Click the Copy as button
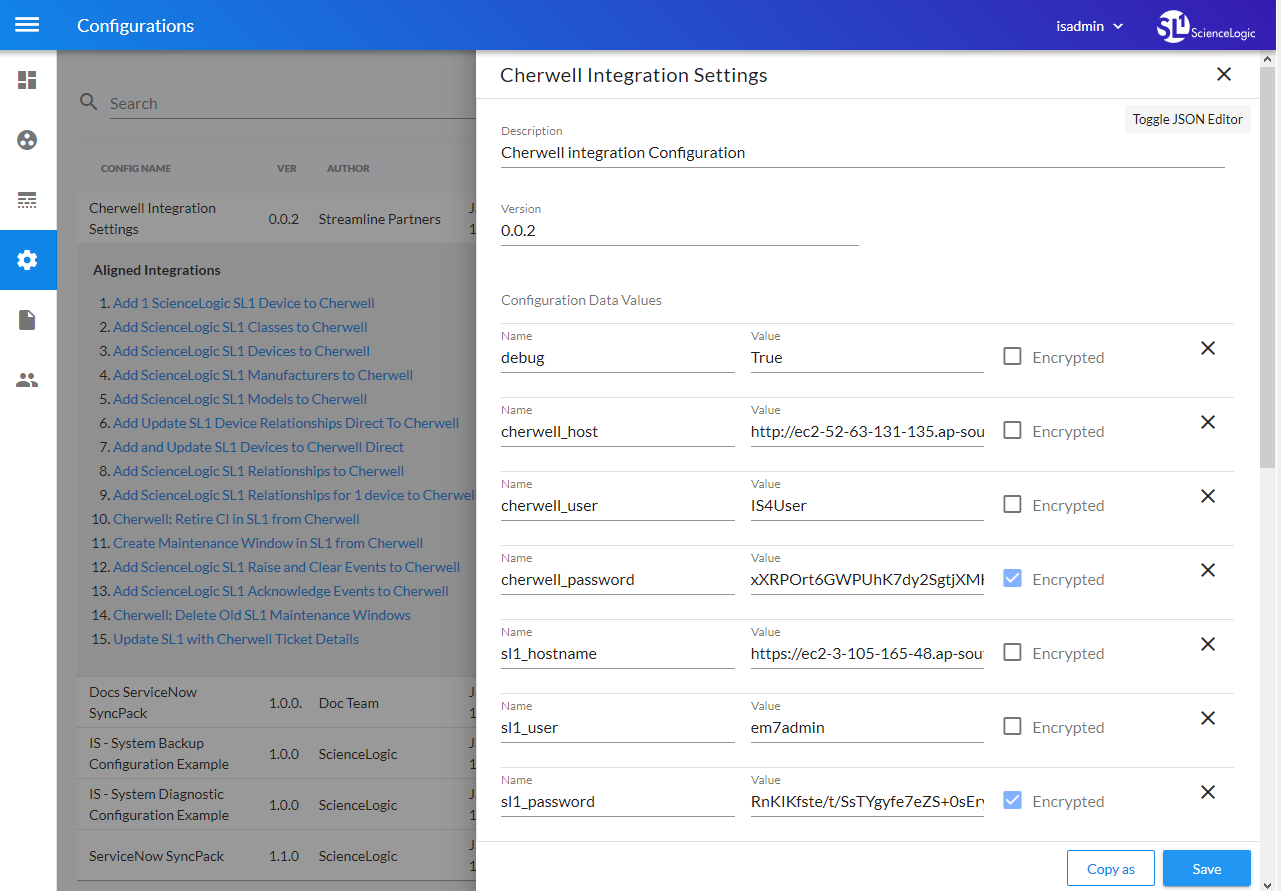This screenshot has width=1281, height=891. [x=1110, y=869]
